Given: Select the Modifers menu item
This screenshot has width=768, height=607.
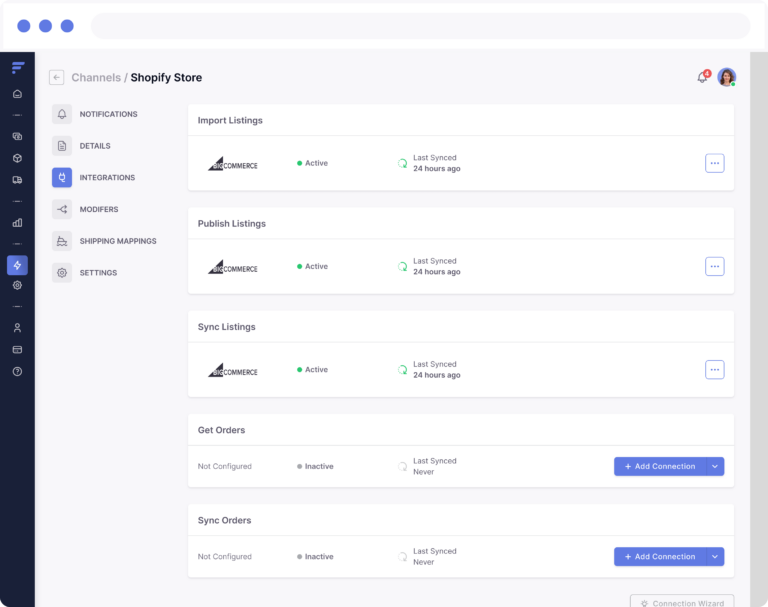Looking at the screenshot, I should pos(98,209).
